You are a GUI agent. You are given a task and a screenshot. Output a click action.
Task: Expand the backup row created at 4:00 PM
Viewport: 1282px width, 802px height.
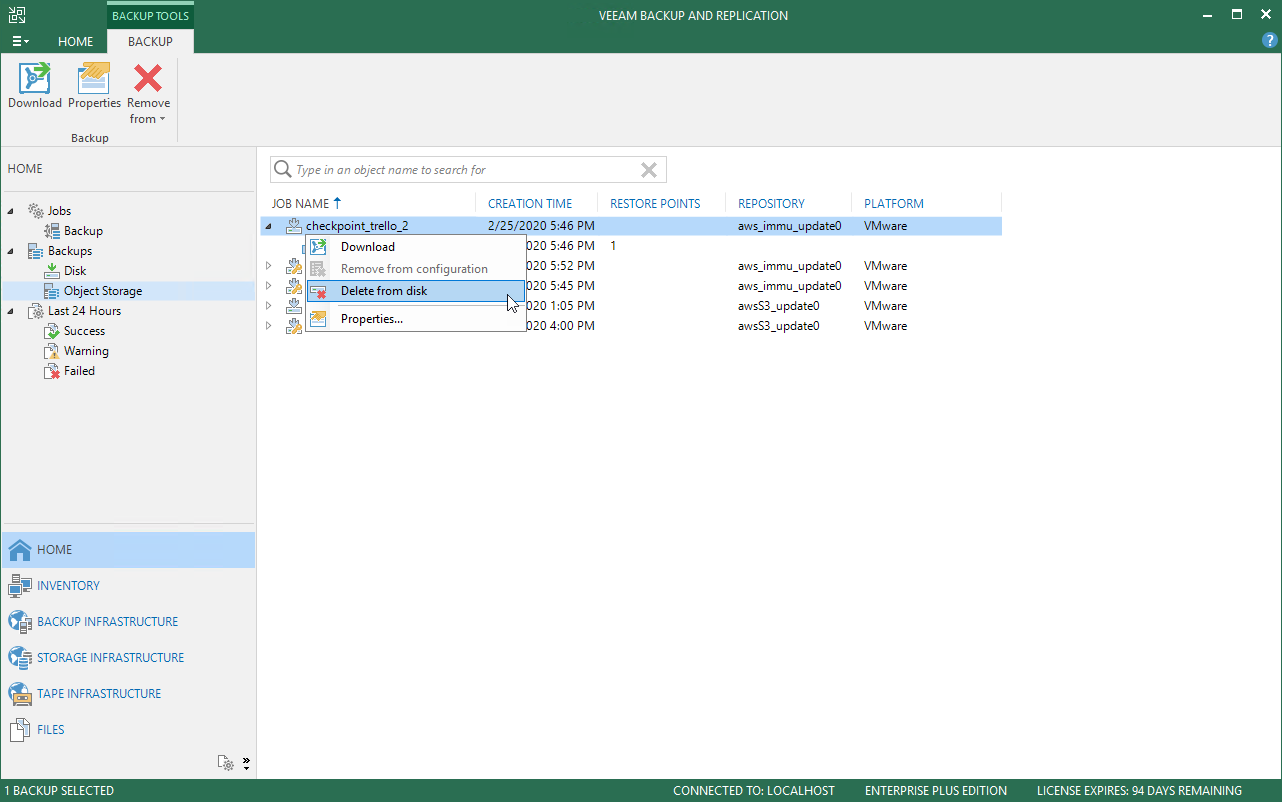(x=268, y=326)
